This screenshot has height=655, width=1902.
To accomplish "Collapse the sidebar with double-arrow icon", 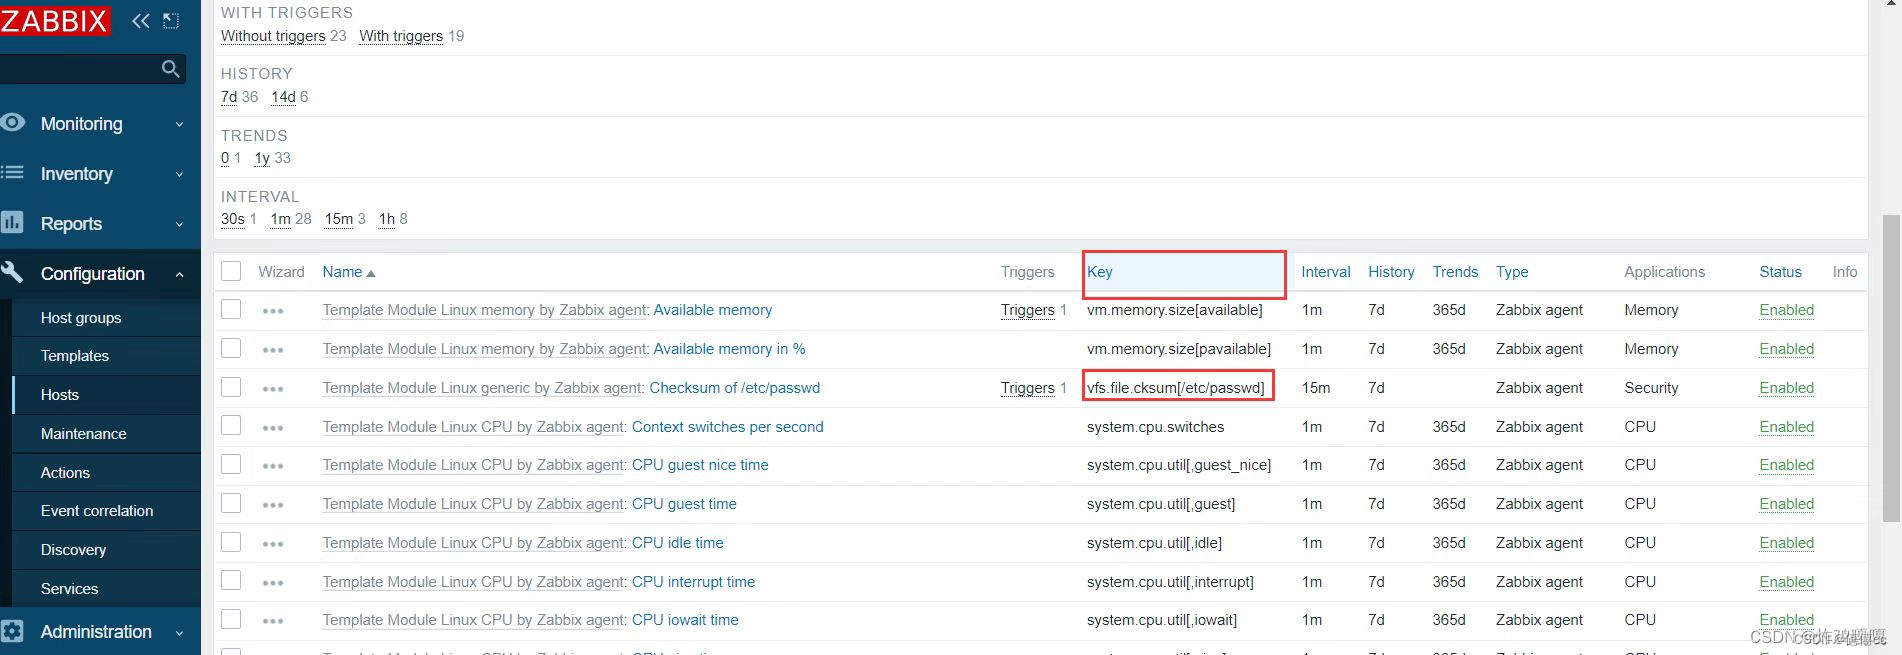I will coord(141,21).
